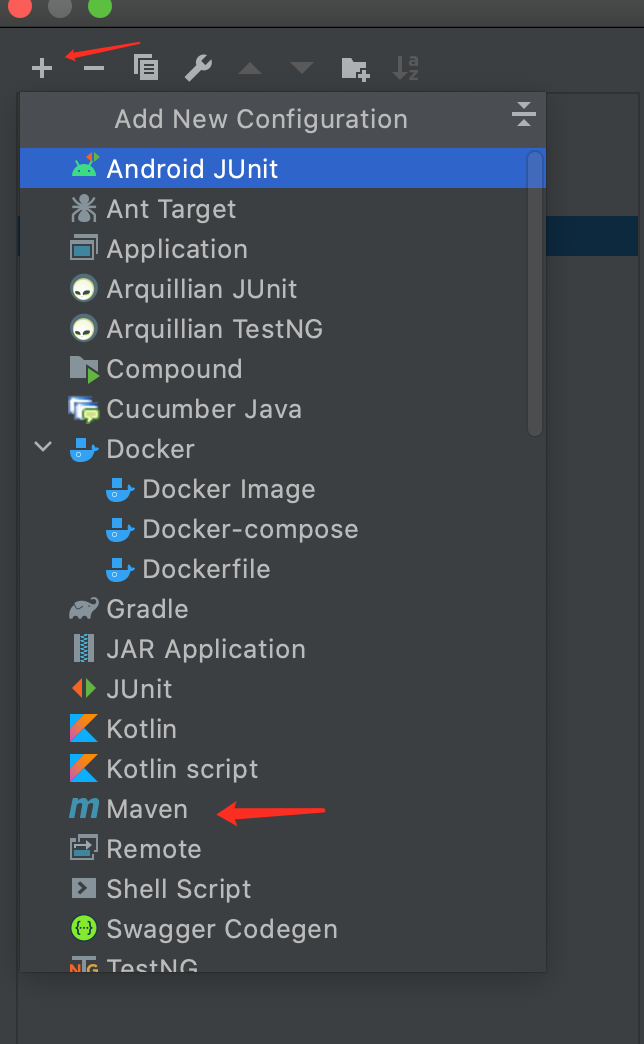Click the collapse-all icon in popup header

click(523, 114)
